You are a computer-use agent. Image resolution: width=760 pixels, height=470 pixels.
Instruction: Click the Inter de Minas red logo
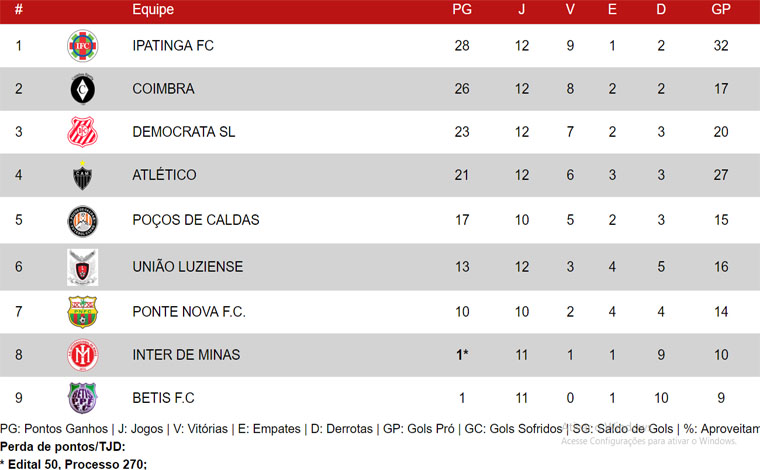pyautogui.click(x=82, y=355)
